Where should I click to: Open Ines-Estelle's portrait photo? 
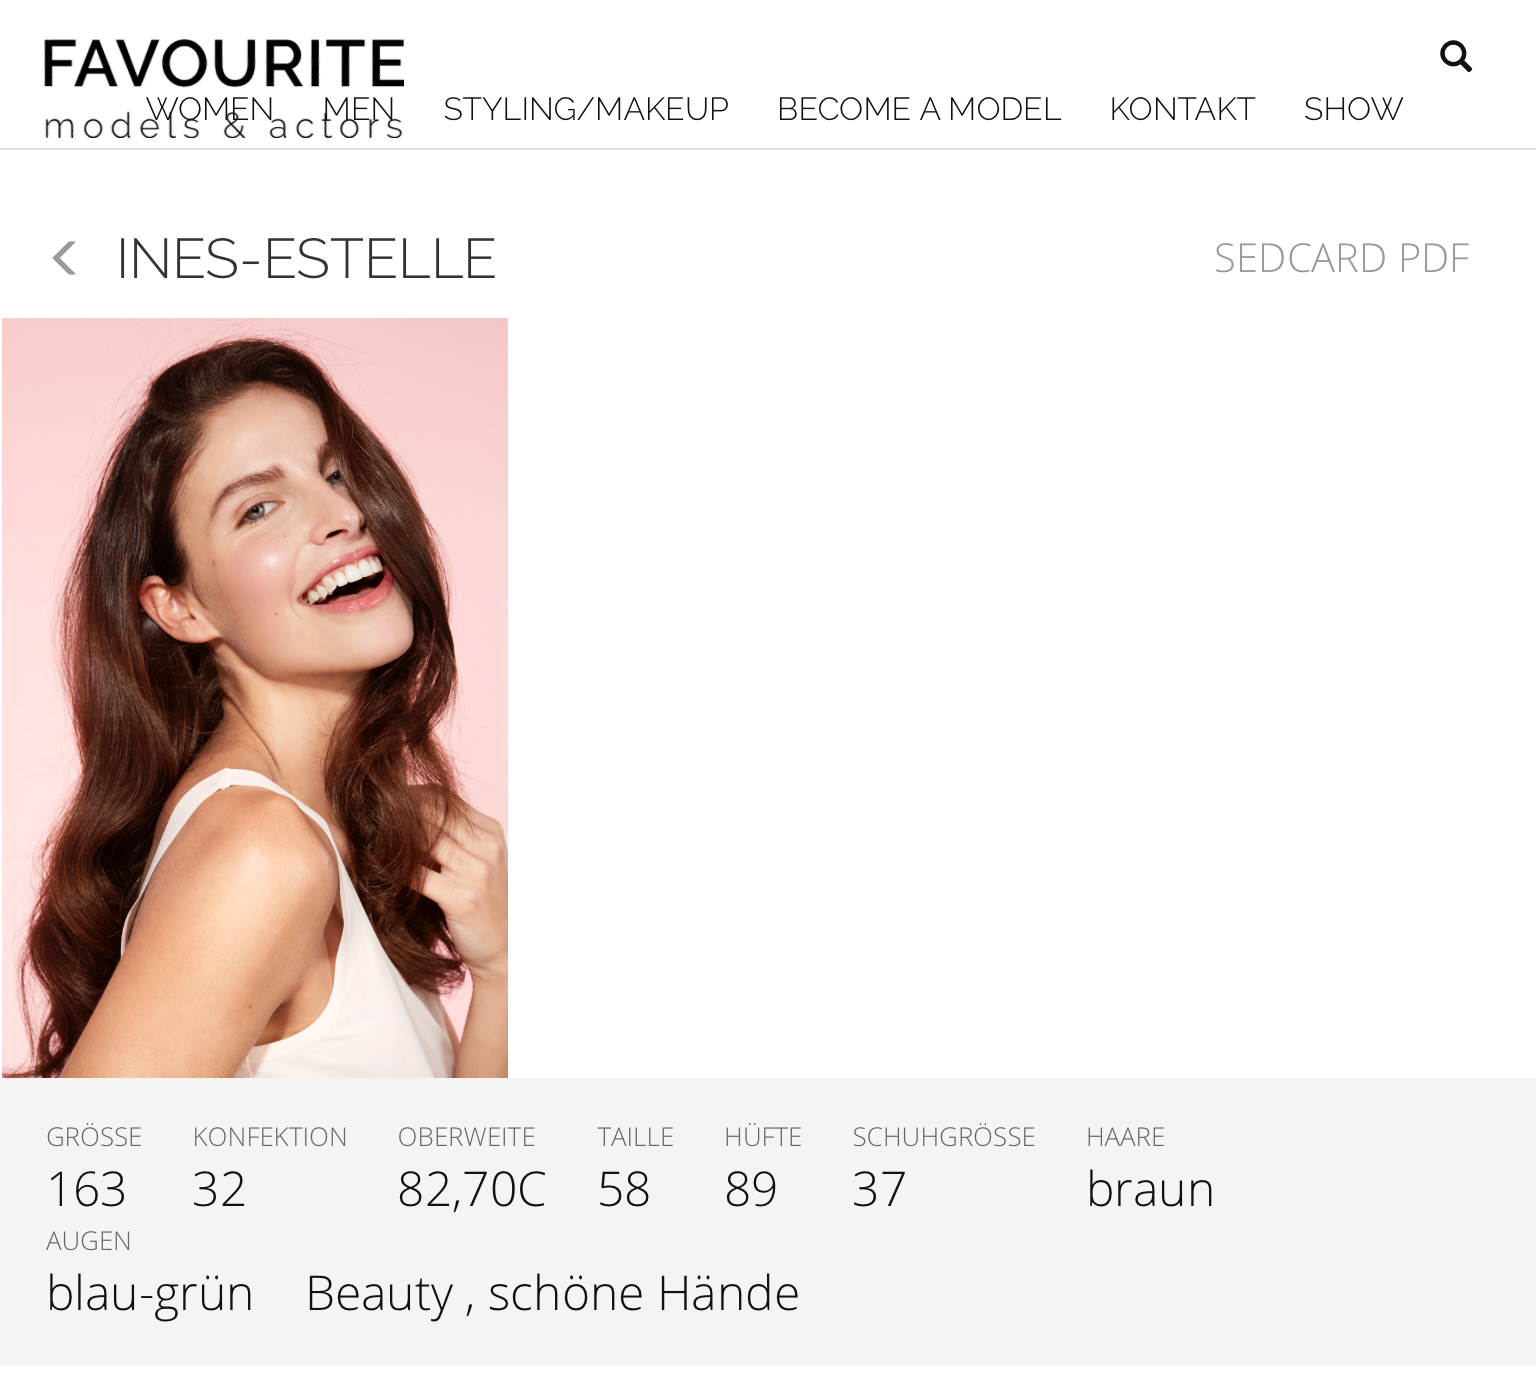pos(255,698)
